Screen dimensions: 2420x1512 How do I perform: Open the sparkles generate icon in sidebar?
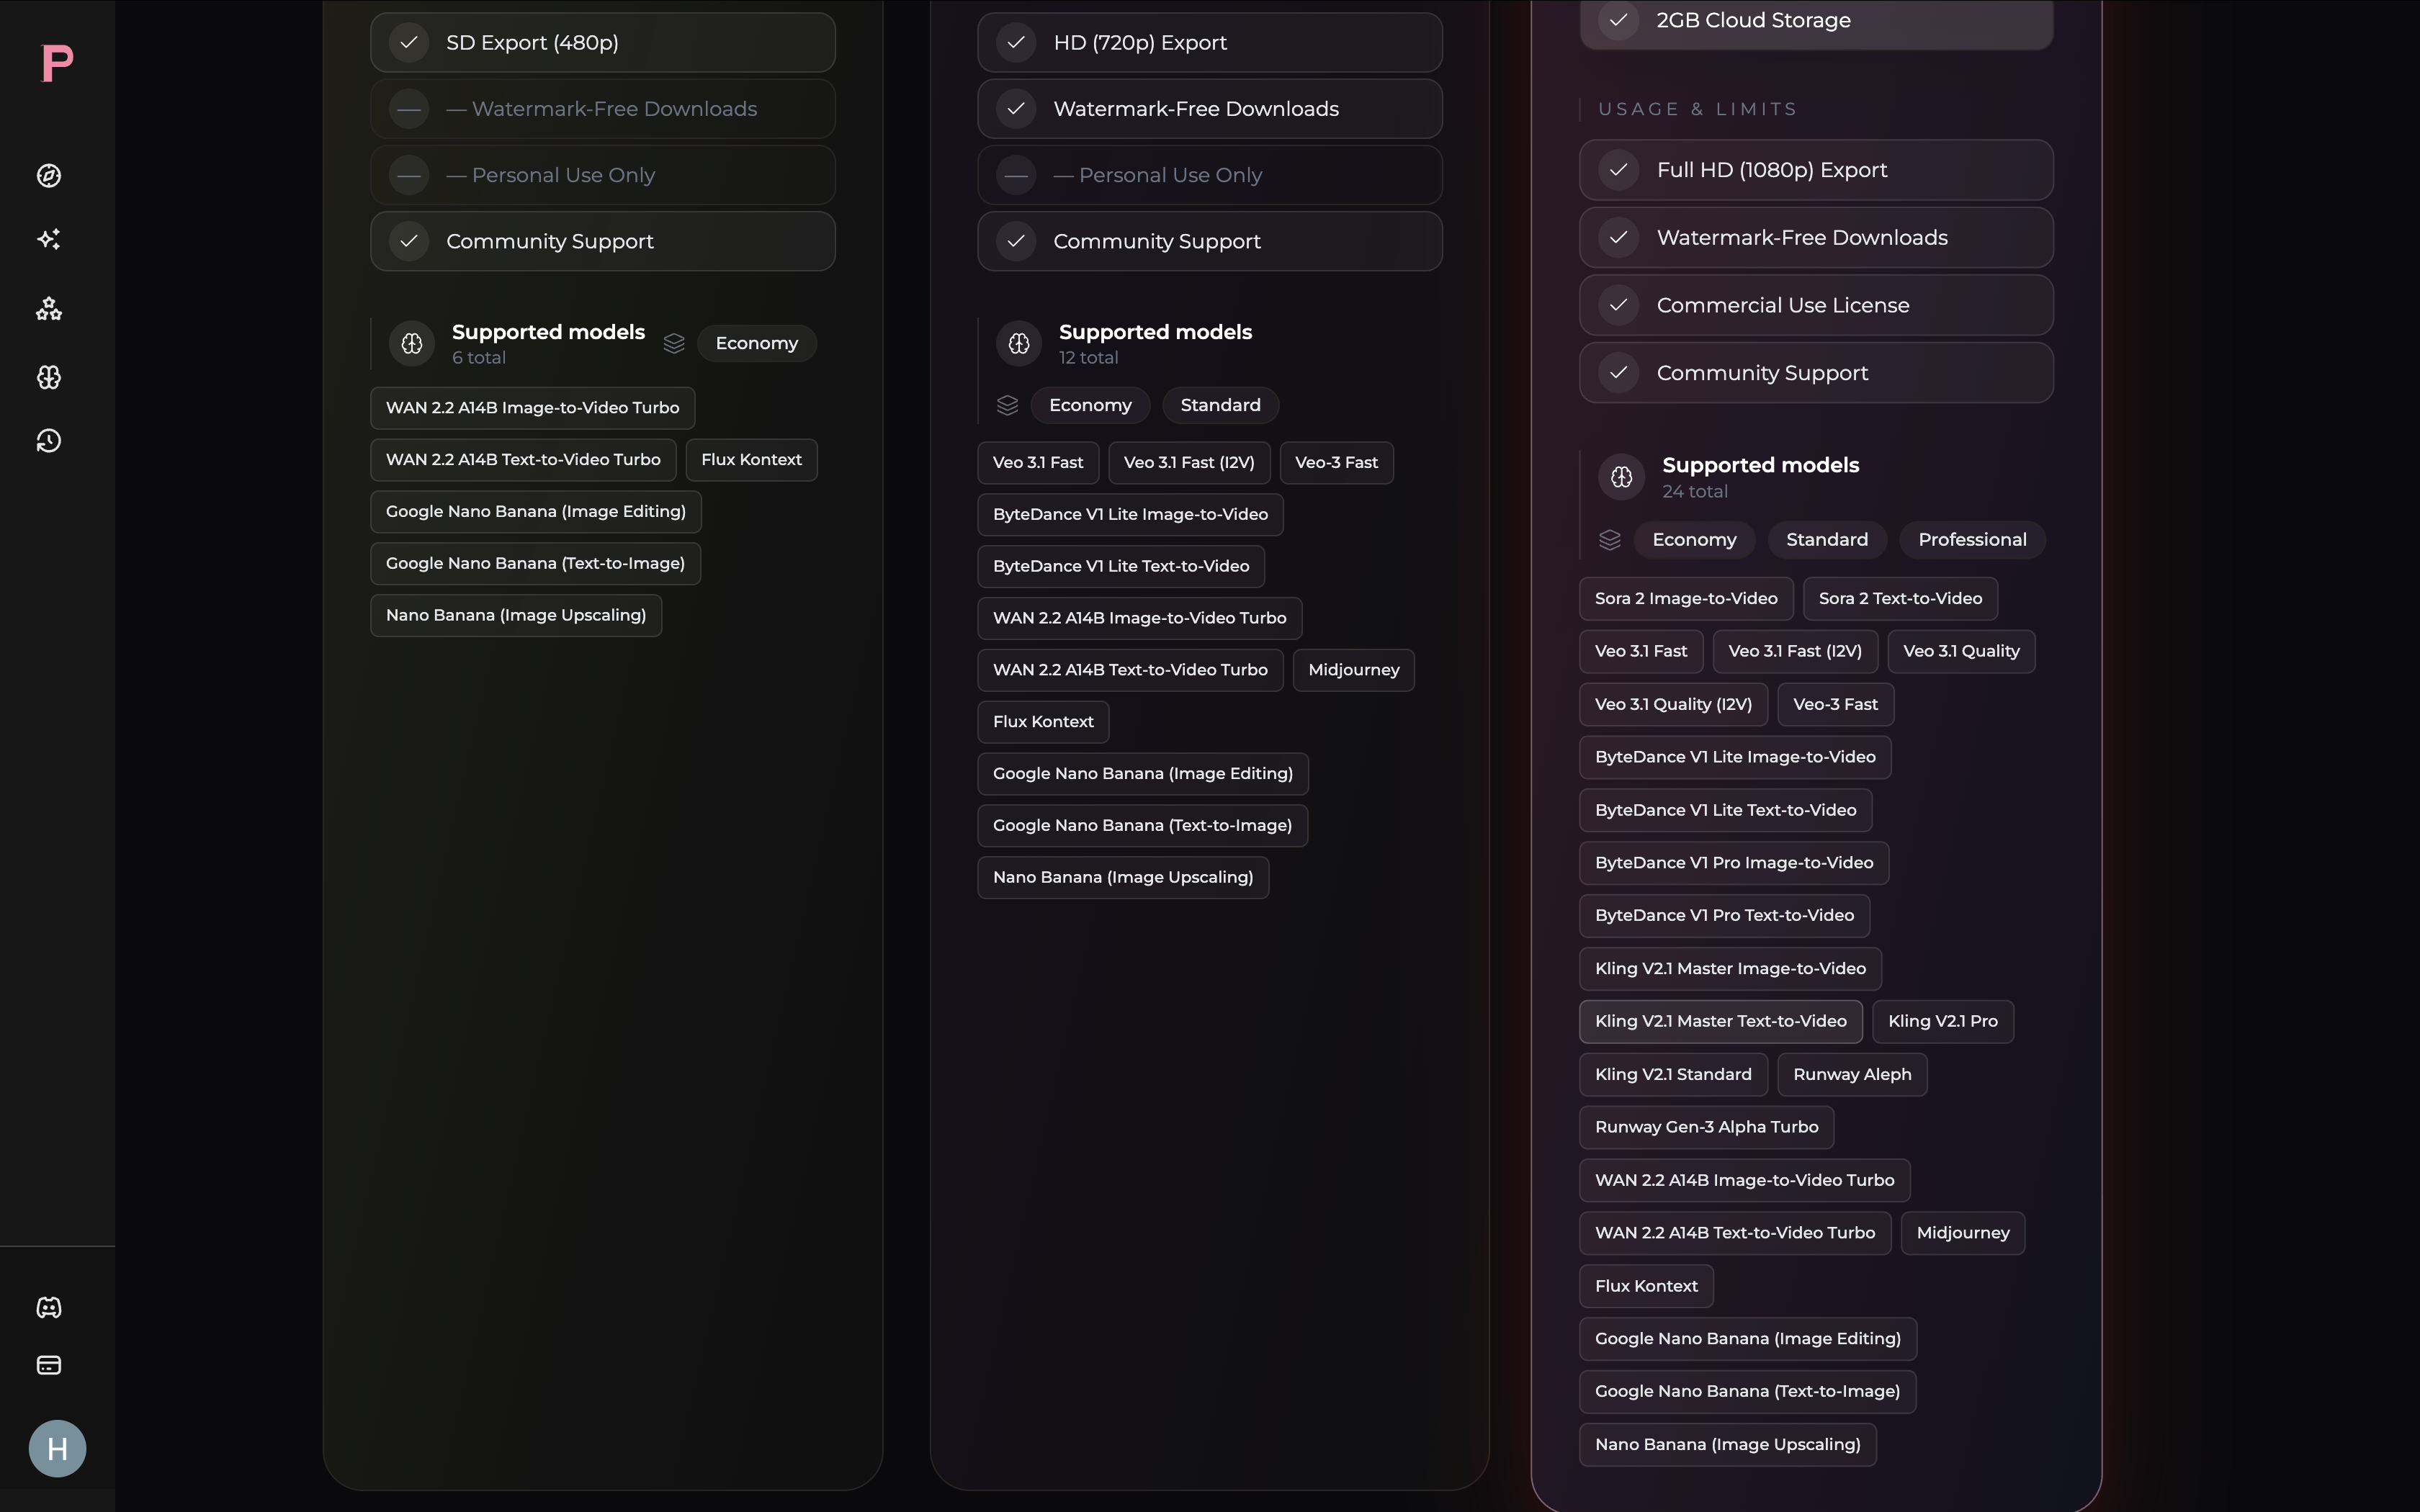49,239
